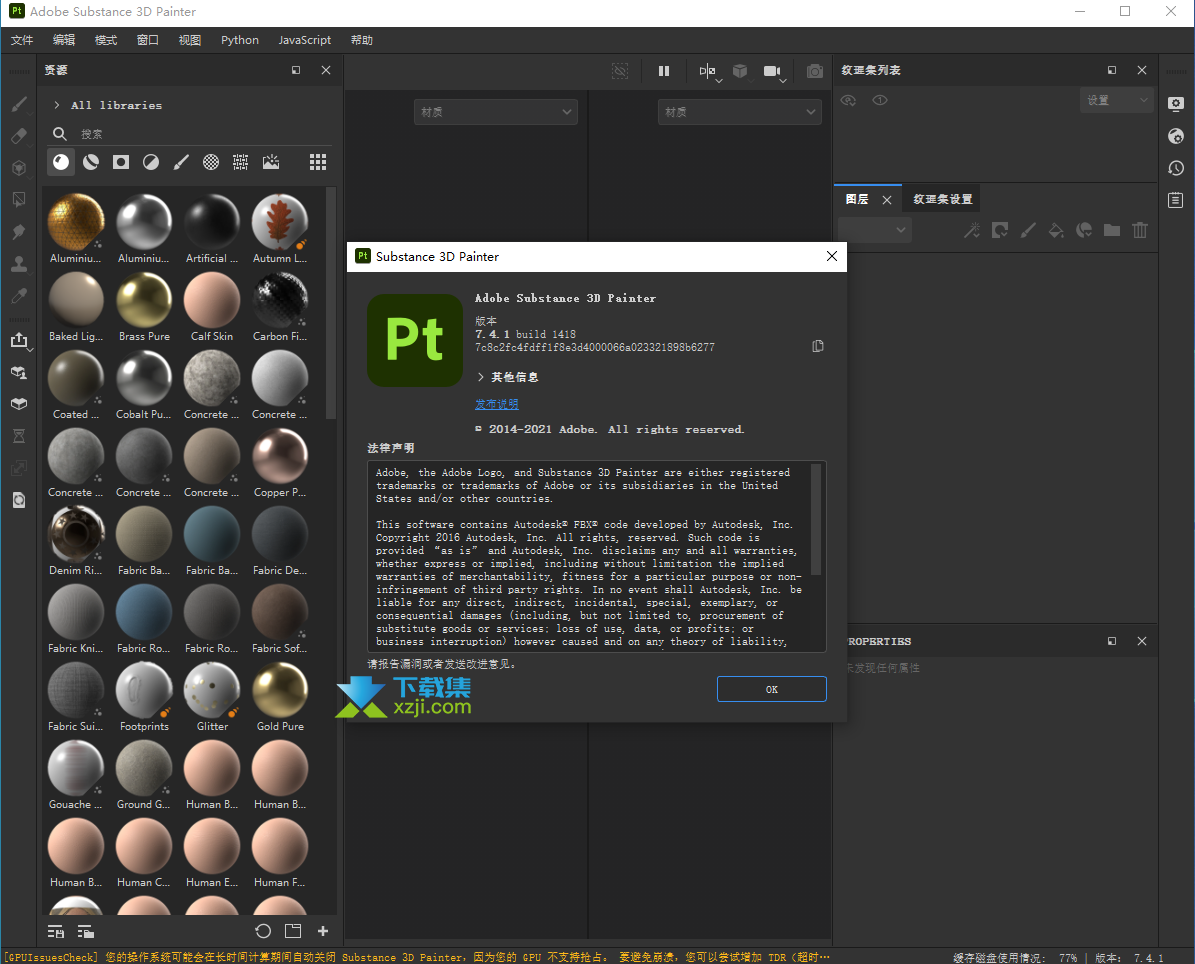This screenshot has width=1195, height=964.
Task: Switch to 纹理集设置 tab
Action: click(x=943, y=199)
